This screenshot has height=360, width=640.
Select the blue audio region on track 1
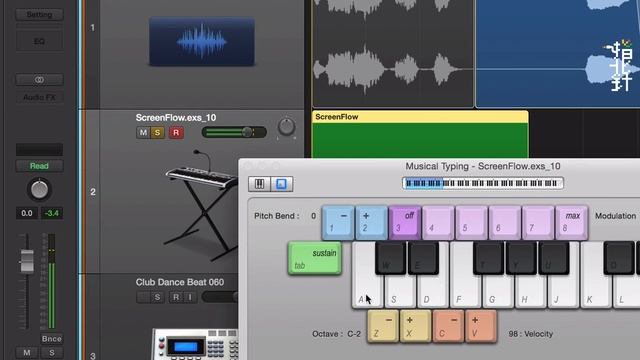point(558,53)
